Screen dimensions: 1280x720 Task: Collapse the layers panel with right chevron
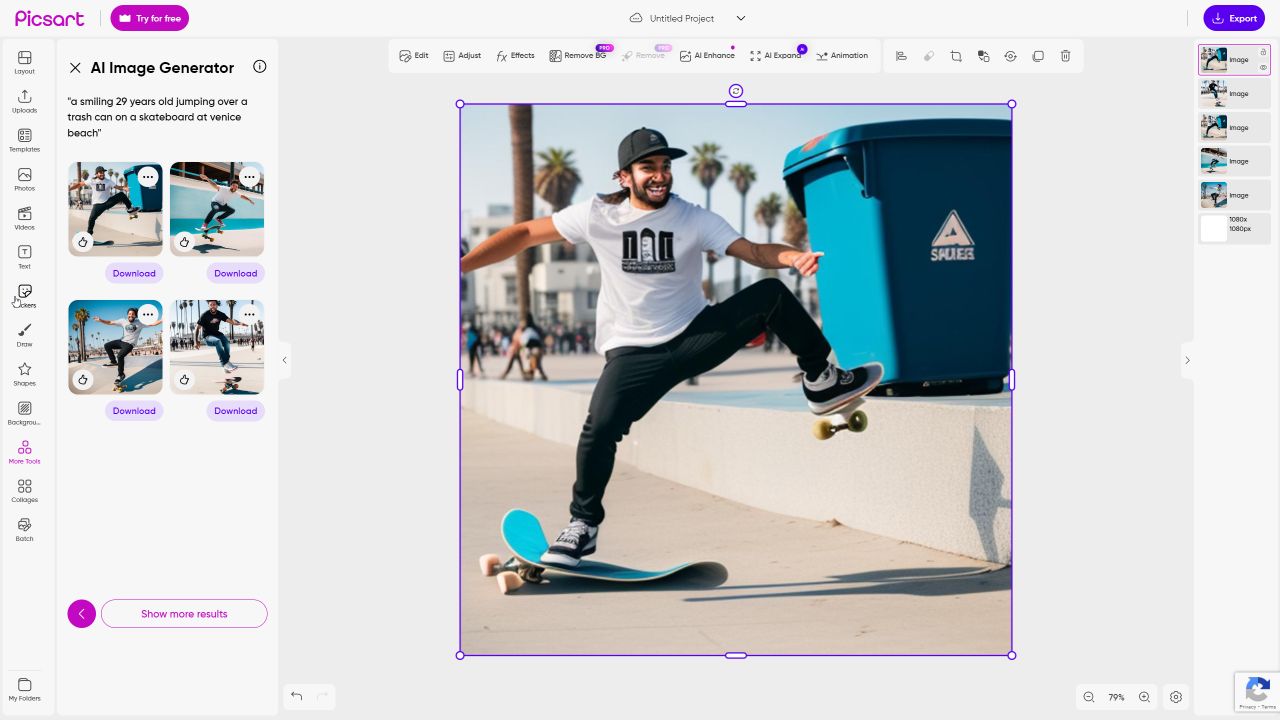tap(1187, 360)
